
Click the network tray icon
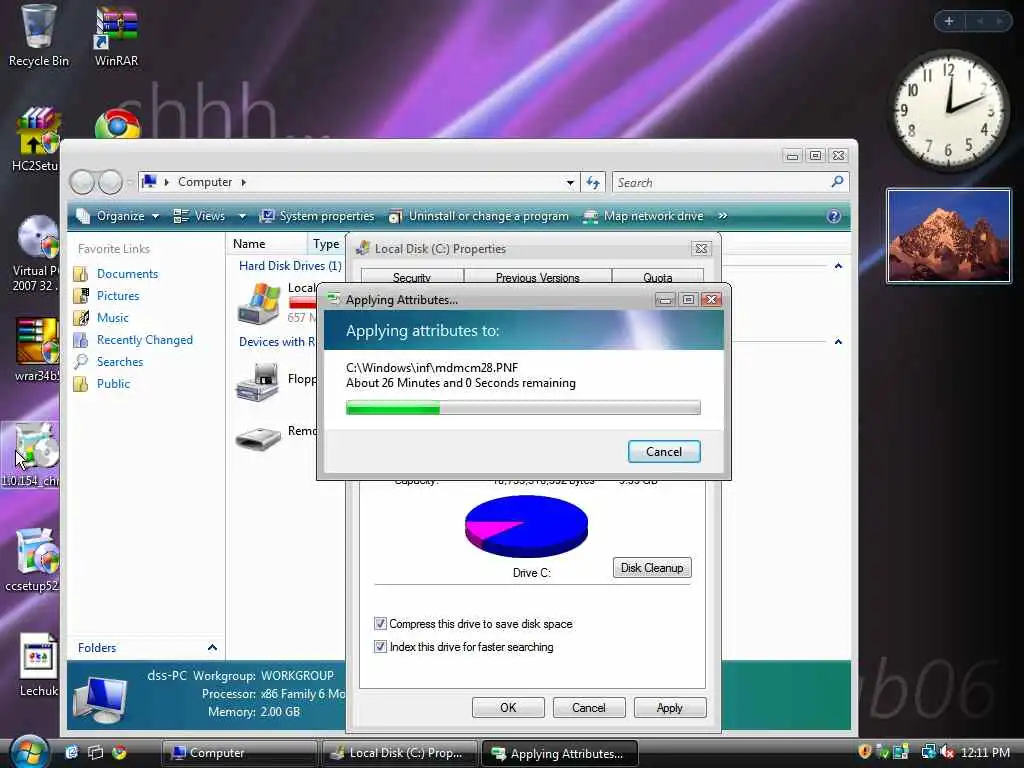click(x=928, y=752)
